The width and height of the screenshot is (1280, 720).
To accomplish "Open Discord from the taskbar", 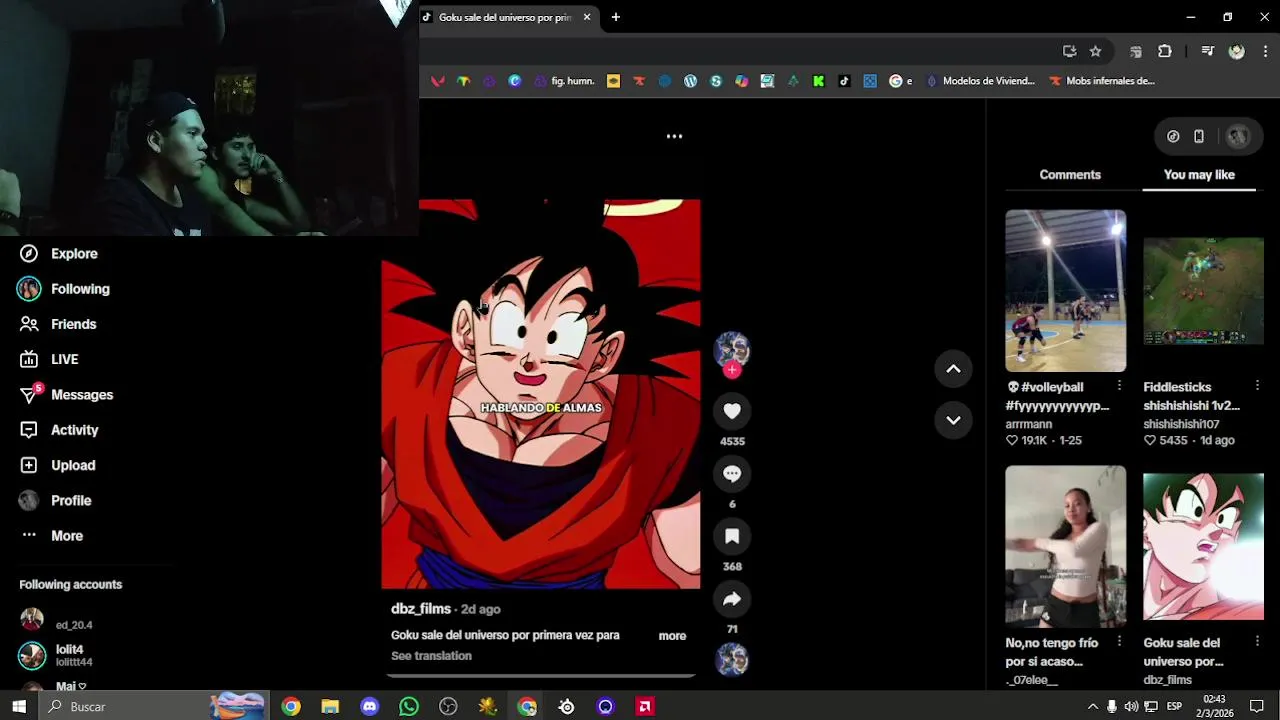I will pos(369,707).
